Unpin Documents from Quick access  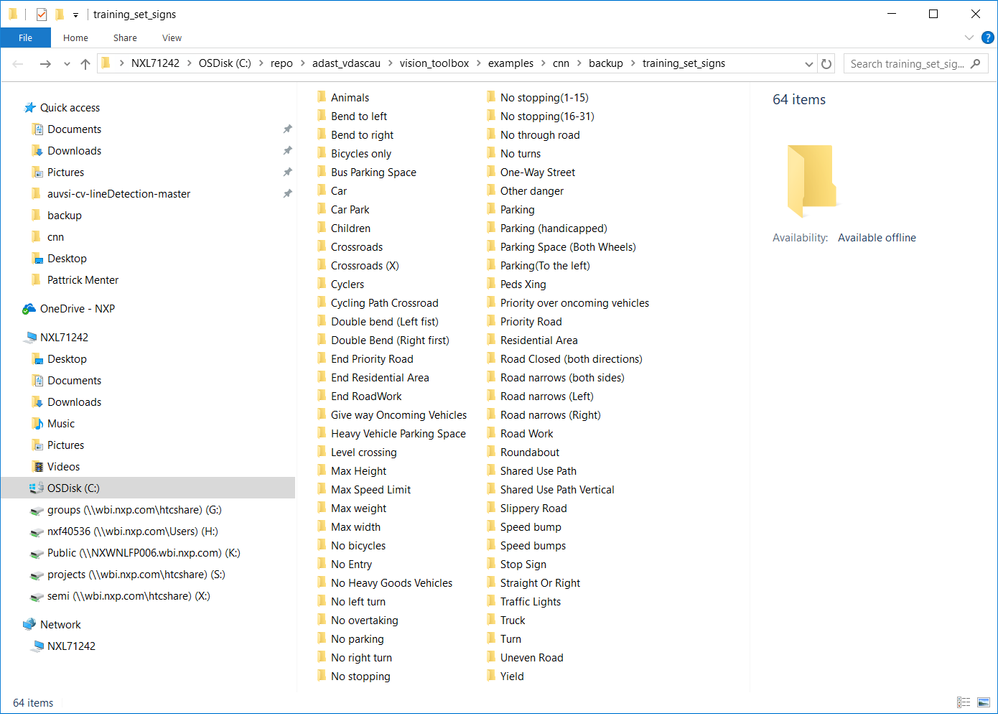click(x=287, y=129)
